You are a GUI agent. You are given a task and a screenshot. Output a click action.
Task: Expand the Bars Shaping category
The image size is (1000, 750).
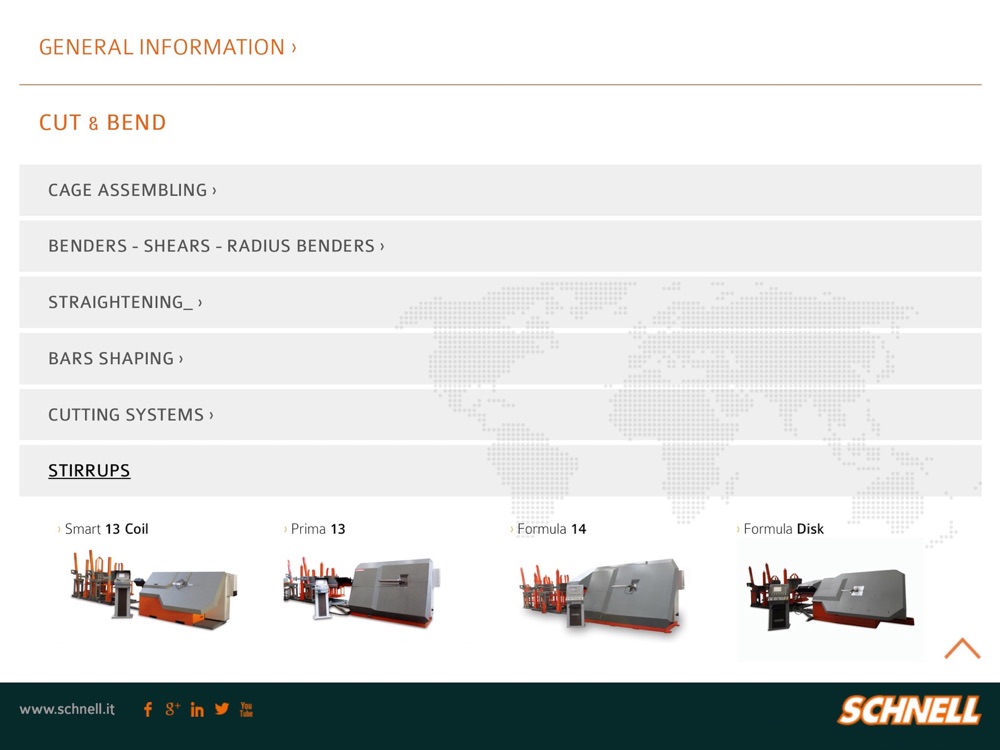(x=500, y=358)
